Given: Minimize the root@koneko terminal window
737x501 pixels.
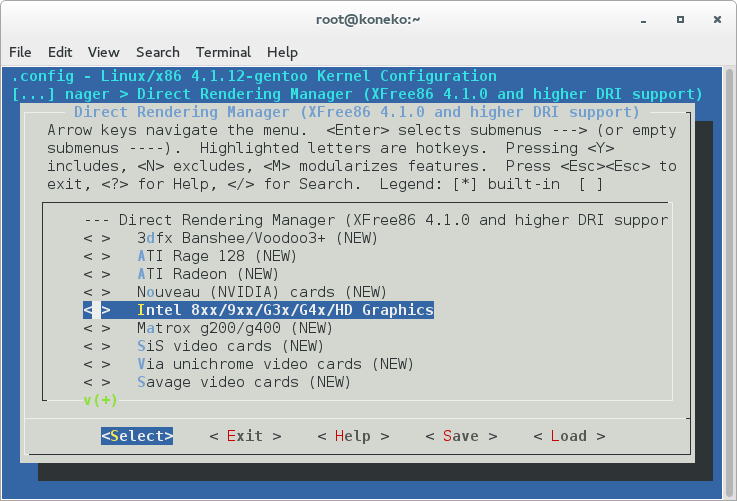Looking at the screenshot, I should click(643, 20).
